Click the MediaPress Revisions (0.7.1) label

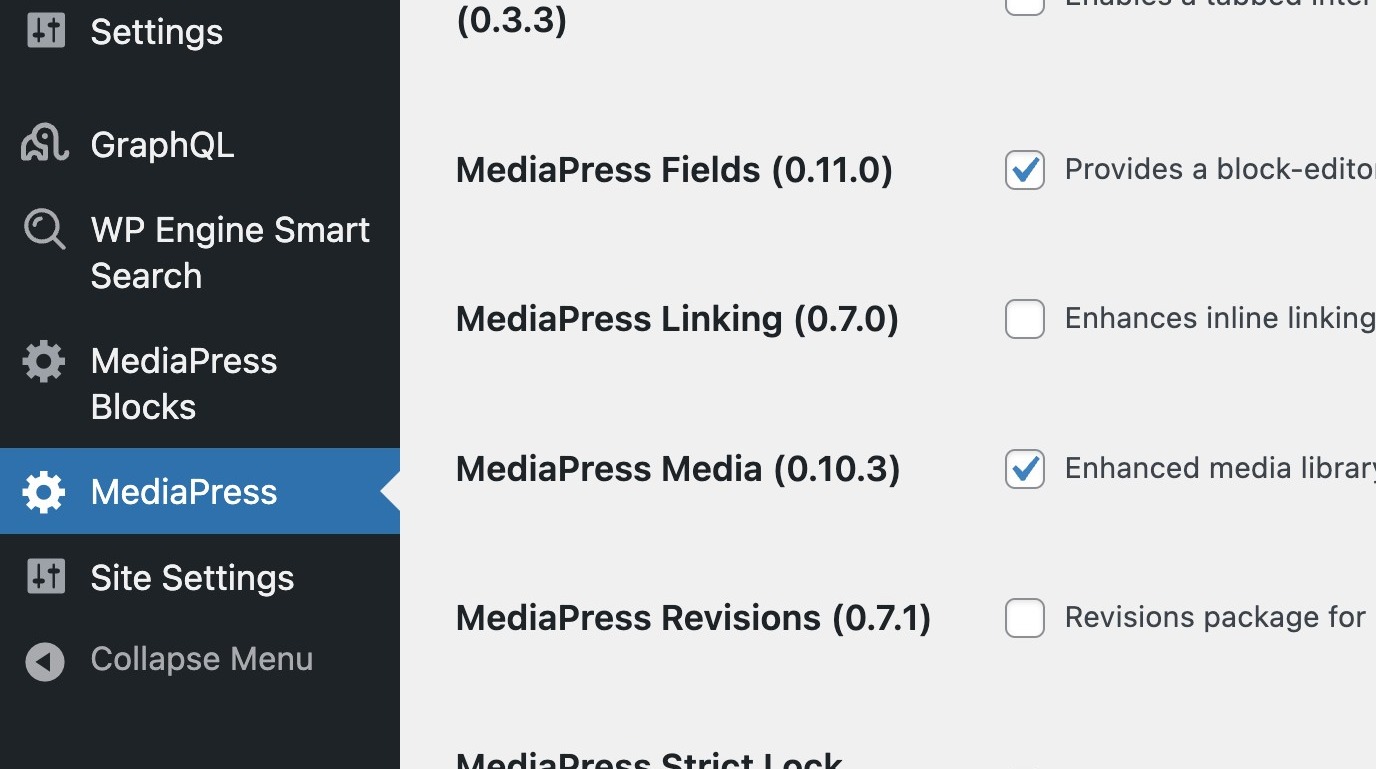693,618
